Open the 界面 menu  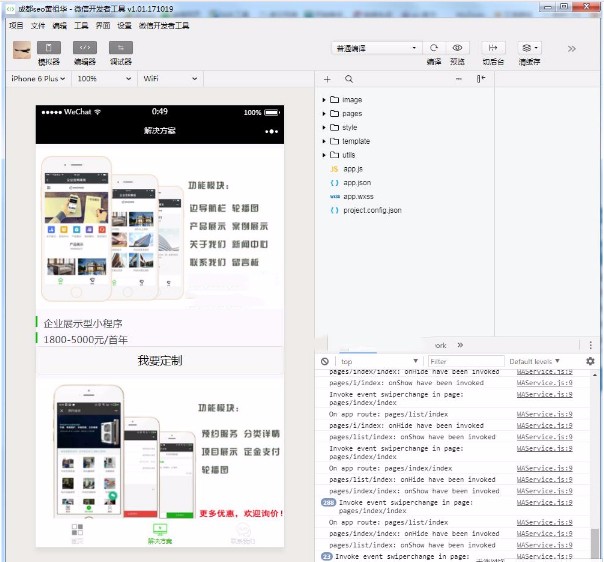[103, 25]
